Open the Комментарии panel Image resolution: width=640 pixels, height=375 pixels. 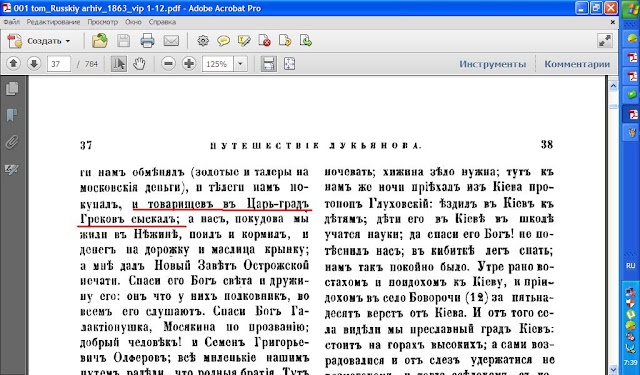(577, 64)
